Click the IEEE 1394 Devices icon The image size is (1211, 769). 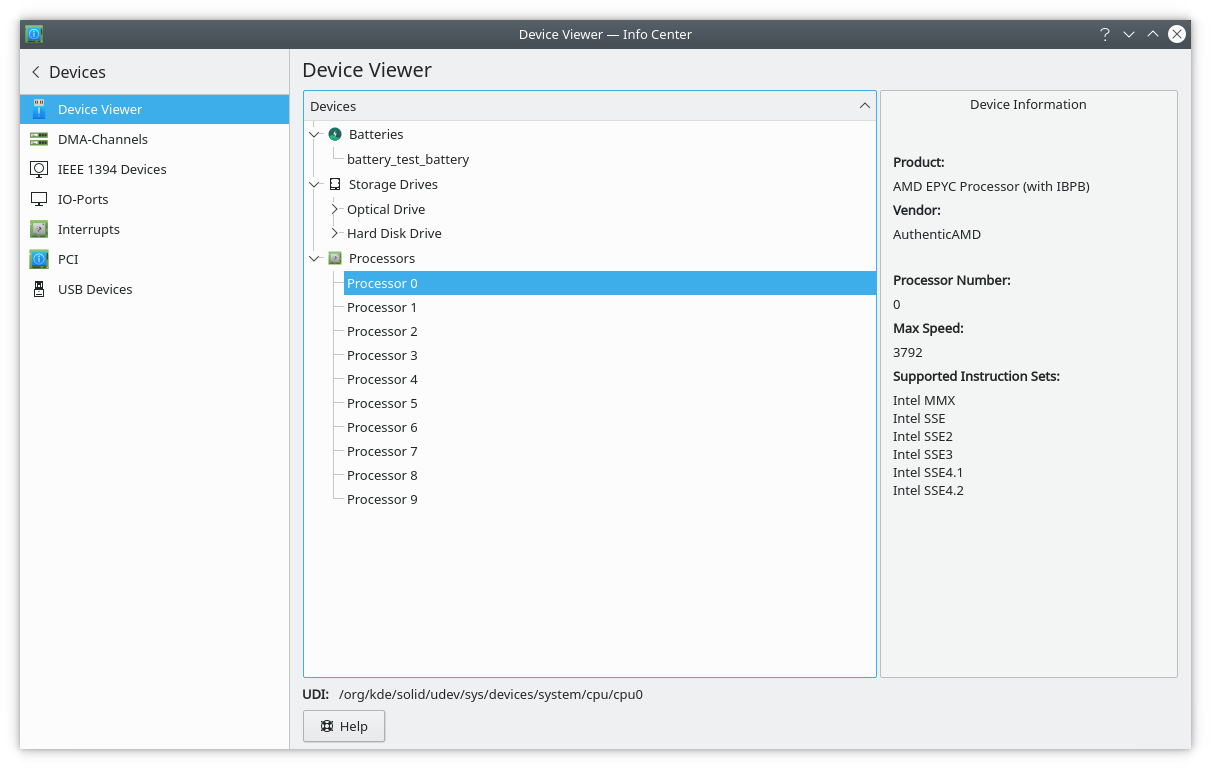[39, 169]
